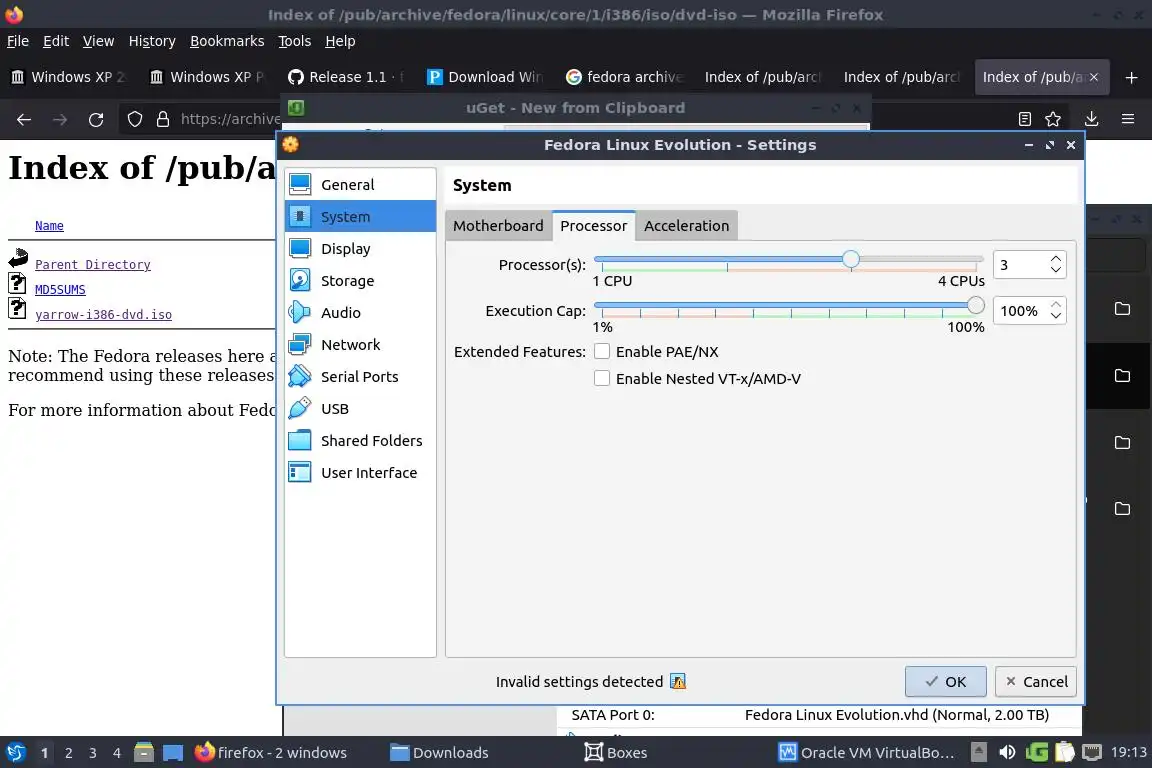The image size is (1152, 768).
Task: Open the taskbar file manager icon
Action: (x=144, y=753)
